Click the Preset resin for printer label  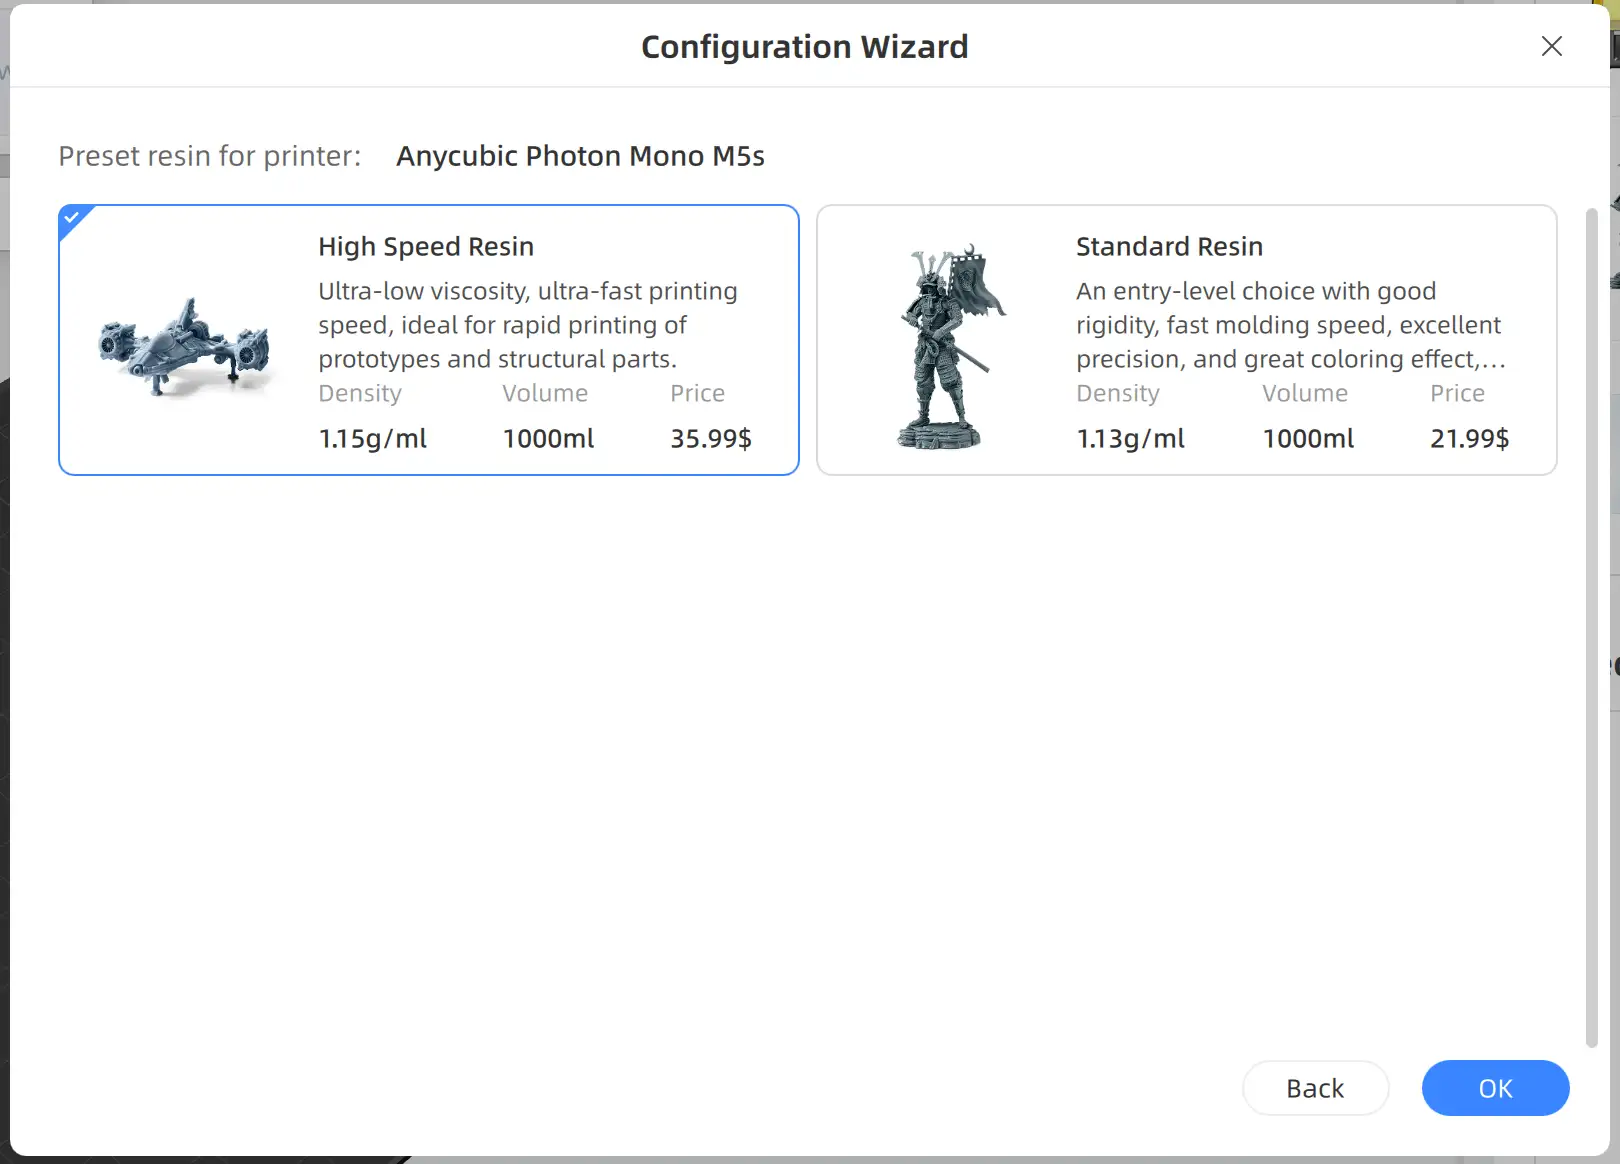point(210,156)
